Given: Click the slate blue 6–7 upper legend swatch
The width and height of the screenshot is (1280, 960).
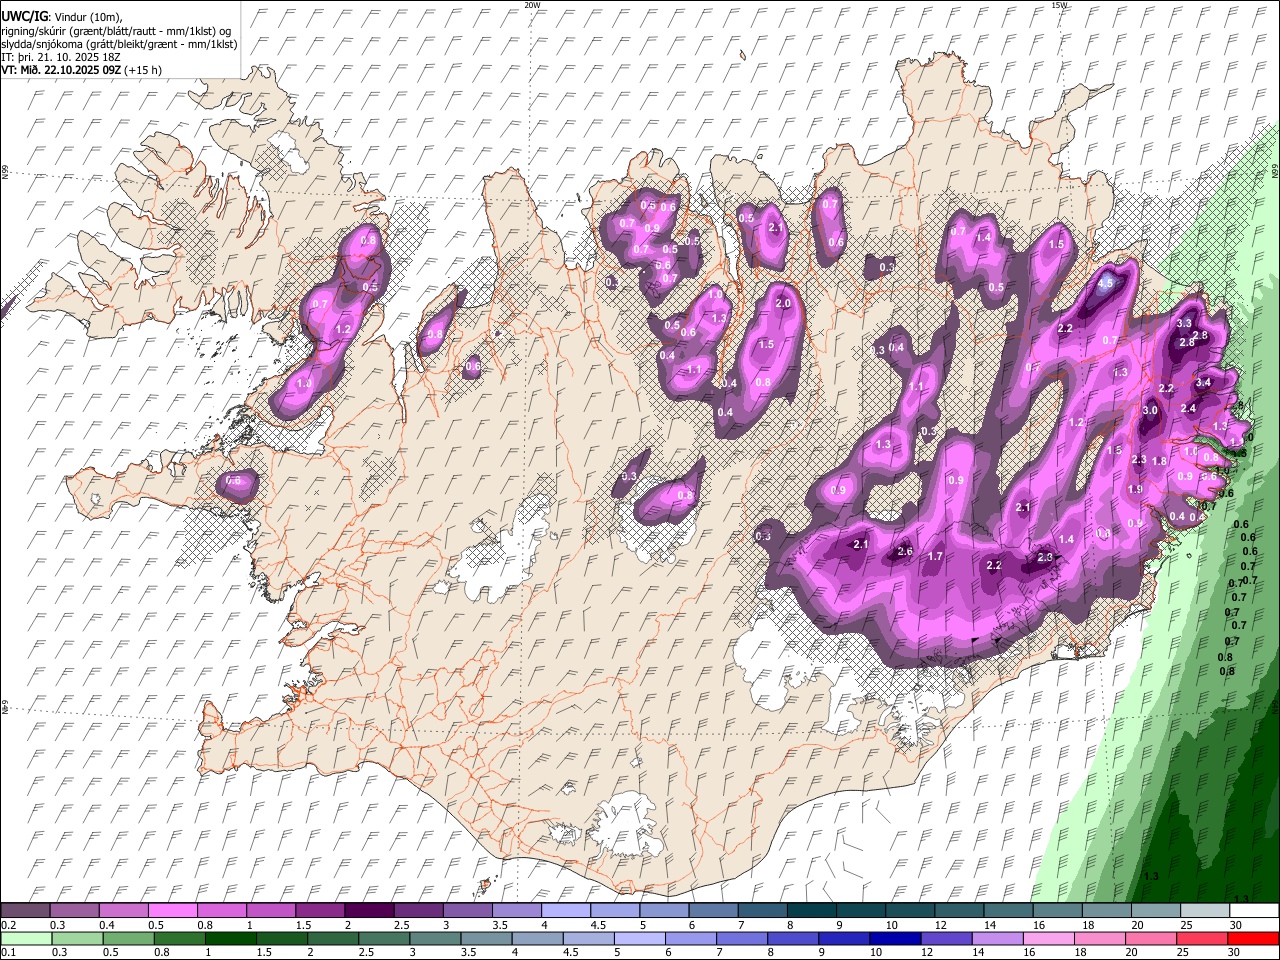Looking at the screenshot, I should click(714, 910).
